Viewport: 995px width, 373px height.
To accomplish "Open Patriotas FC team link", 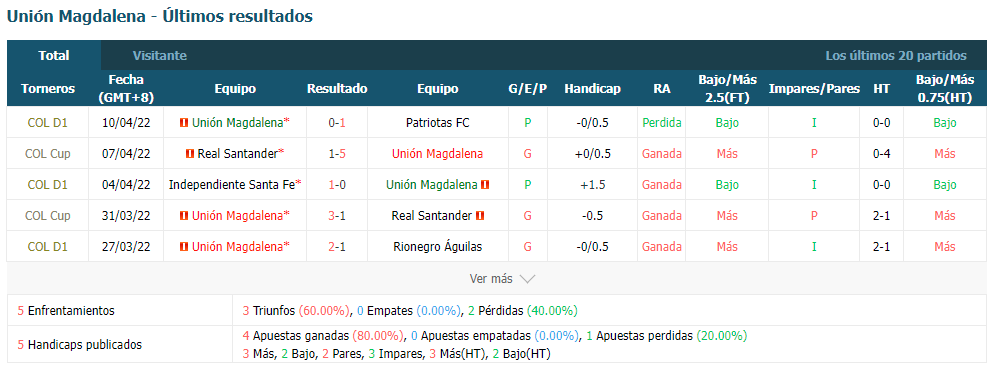I will [438, 122].
